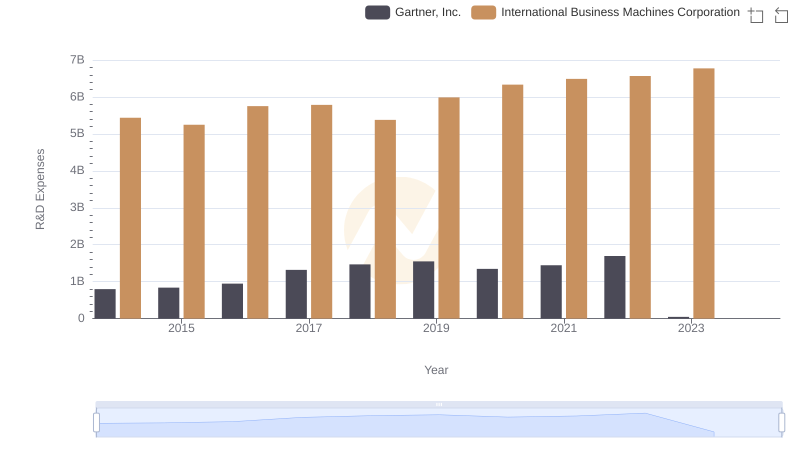The height and width of the screenshot is (461, 800).
Task: Click the top grip bar of the range slider
Action: coord(439,404)
